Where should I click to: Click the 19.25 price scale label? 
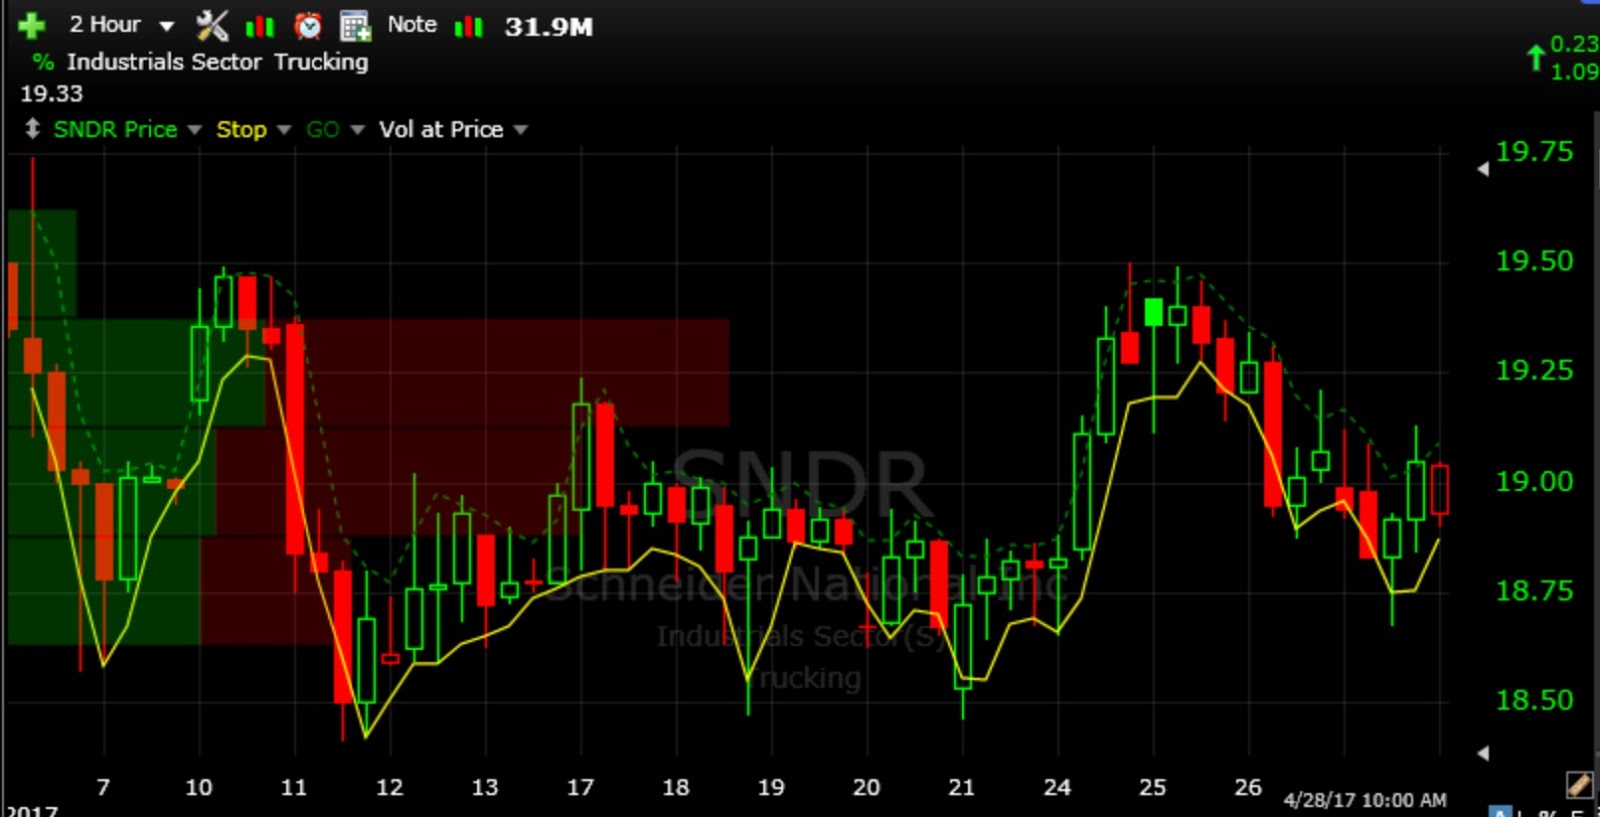[x=1534, y=371]
